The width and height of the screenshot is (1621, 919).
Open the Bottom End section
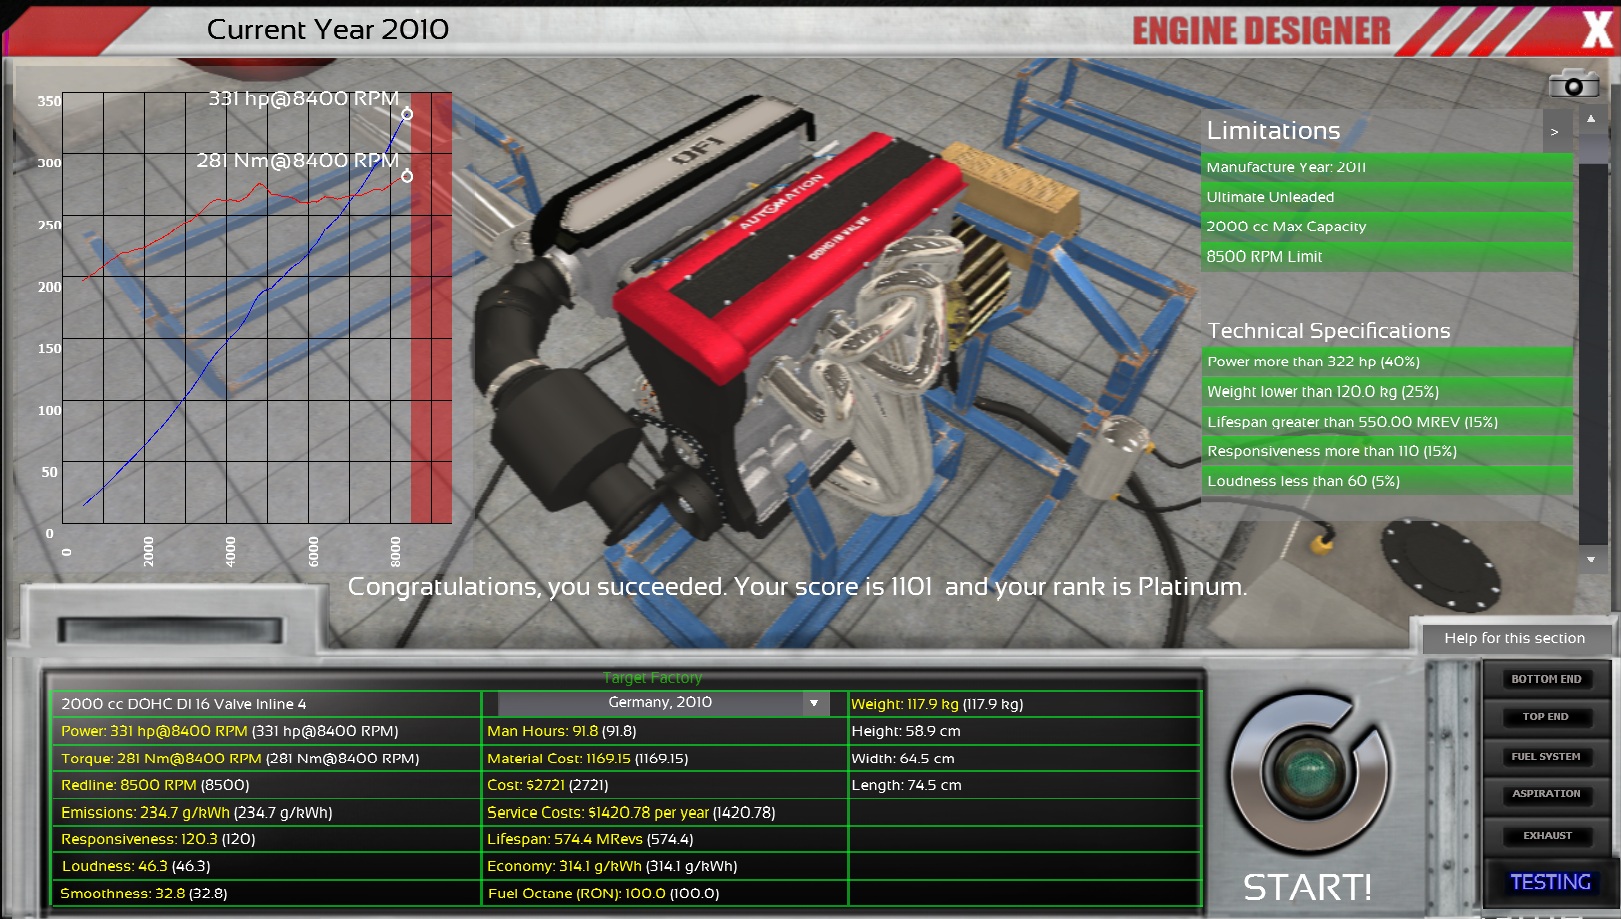coord(1546,679)
